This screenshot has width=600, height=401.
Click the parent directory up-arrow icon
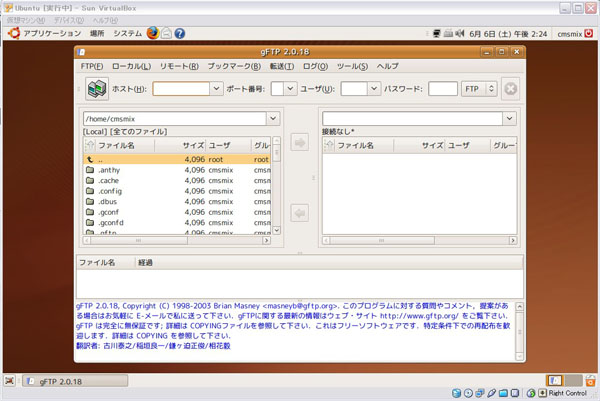click(x=90, y=159)
